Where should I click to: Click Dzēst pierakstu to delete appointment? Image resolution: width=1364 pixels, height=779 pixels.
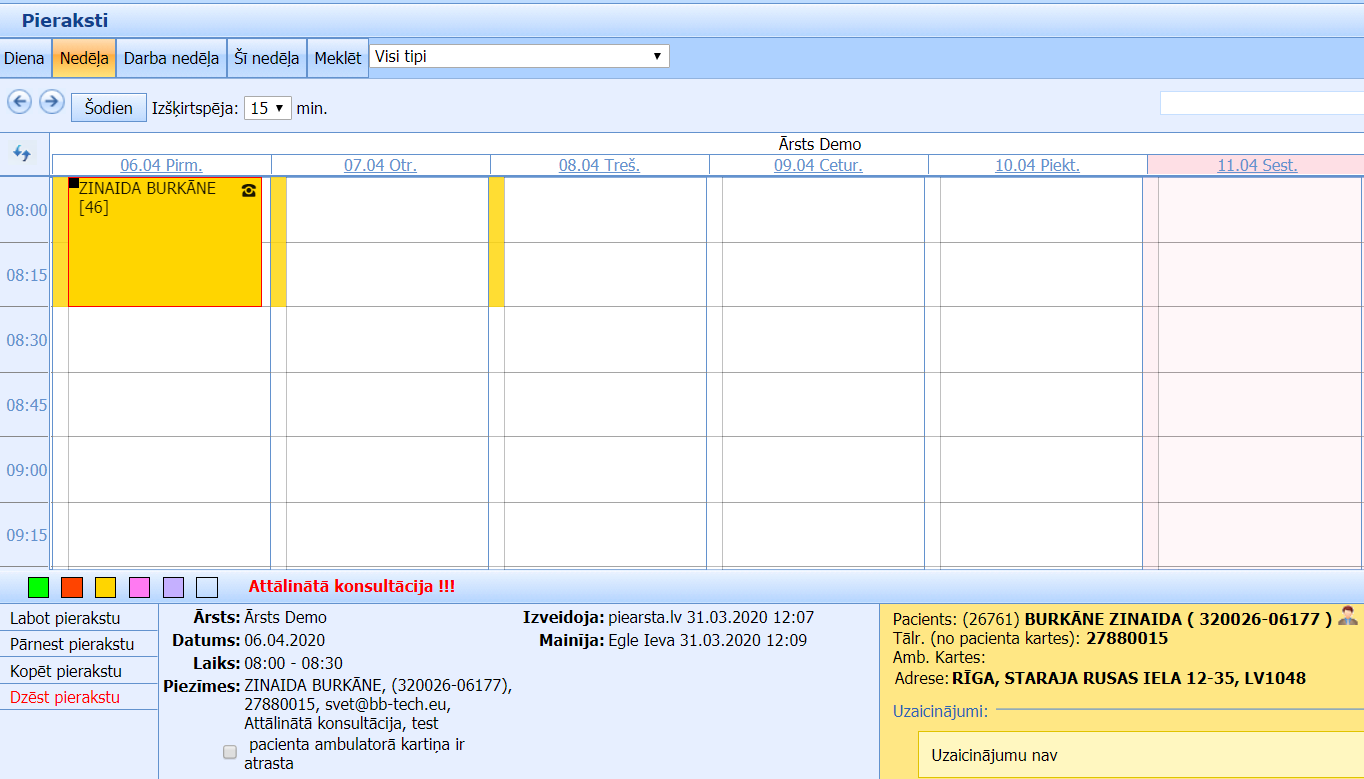[x=65, y=697]
